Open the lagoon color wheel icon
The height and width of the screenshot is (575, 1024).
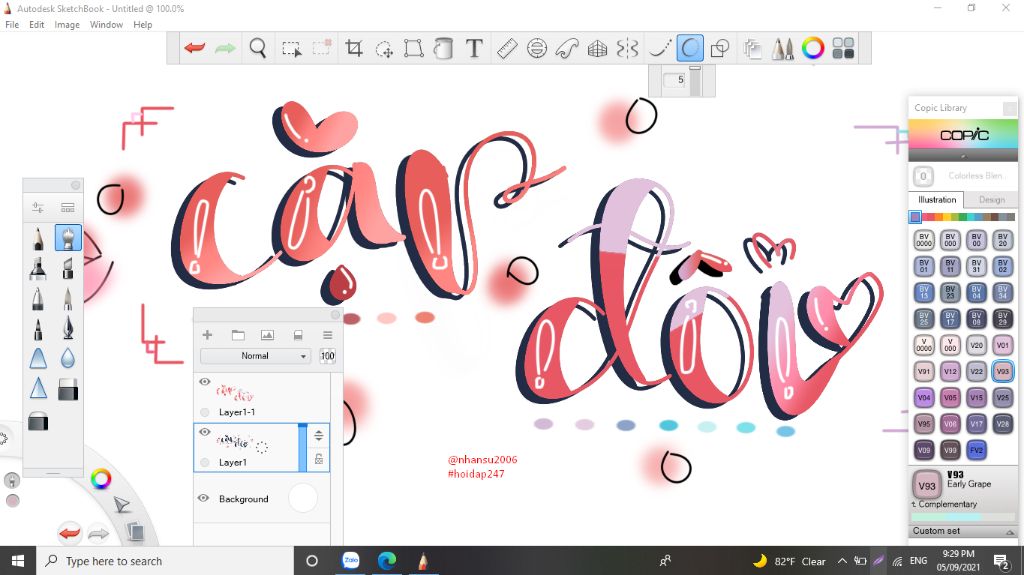coord(101,479)
